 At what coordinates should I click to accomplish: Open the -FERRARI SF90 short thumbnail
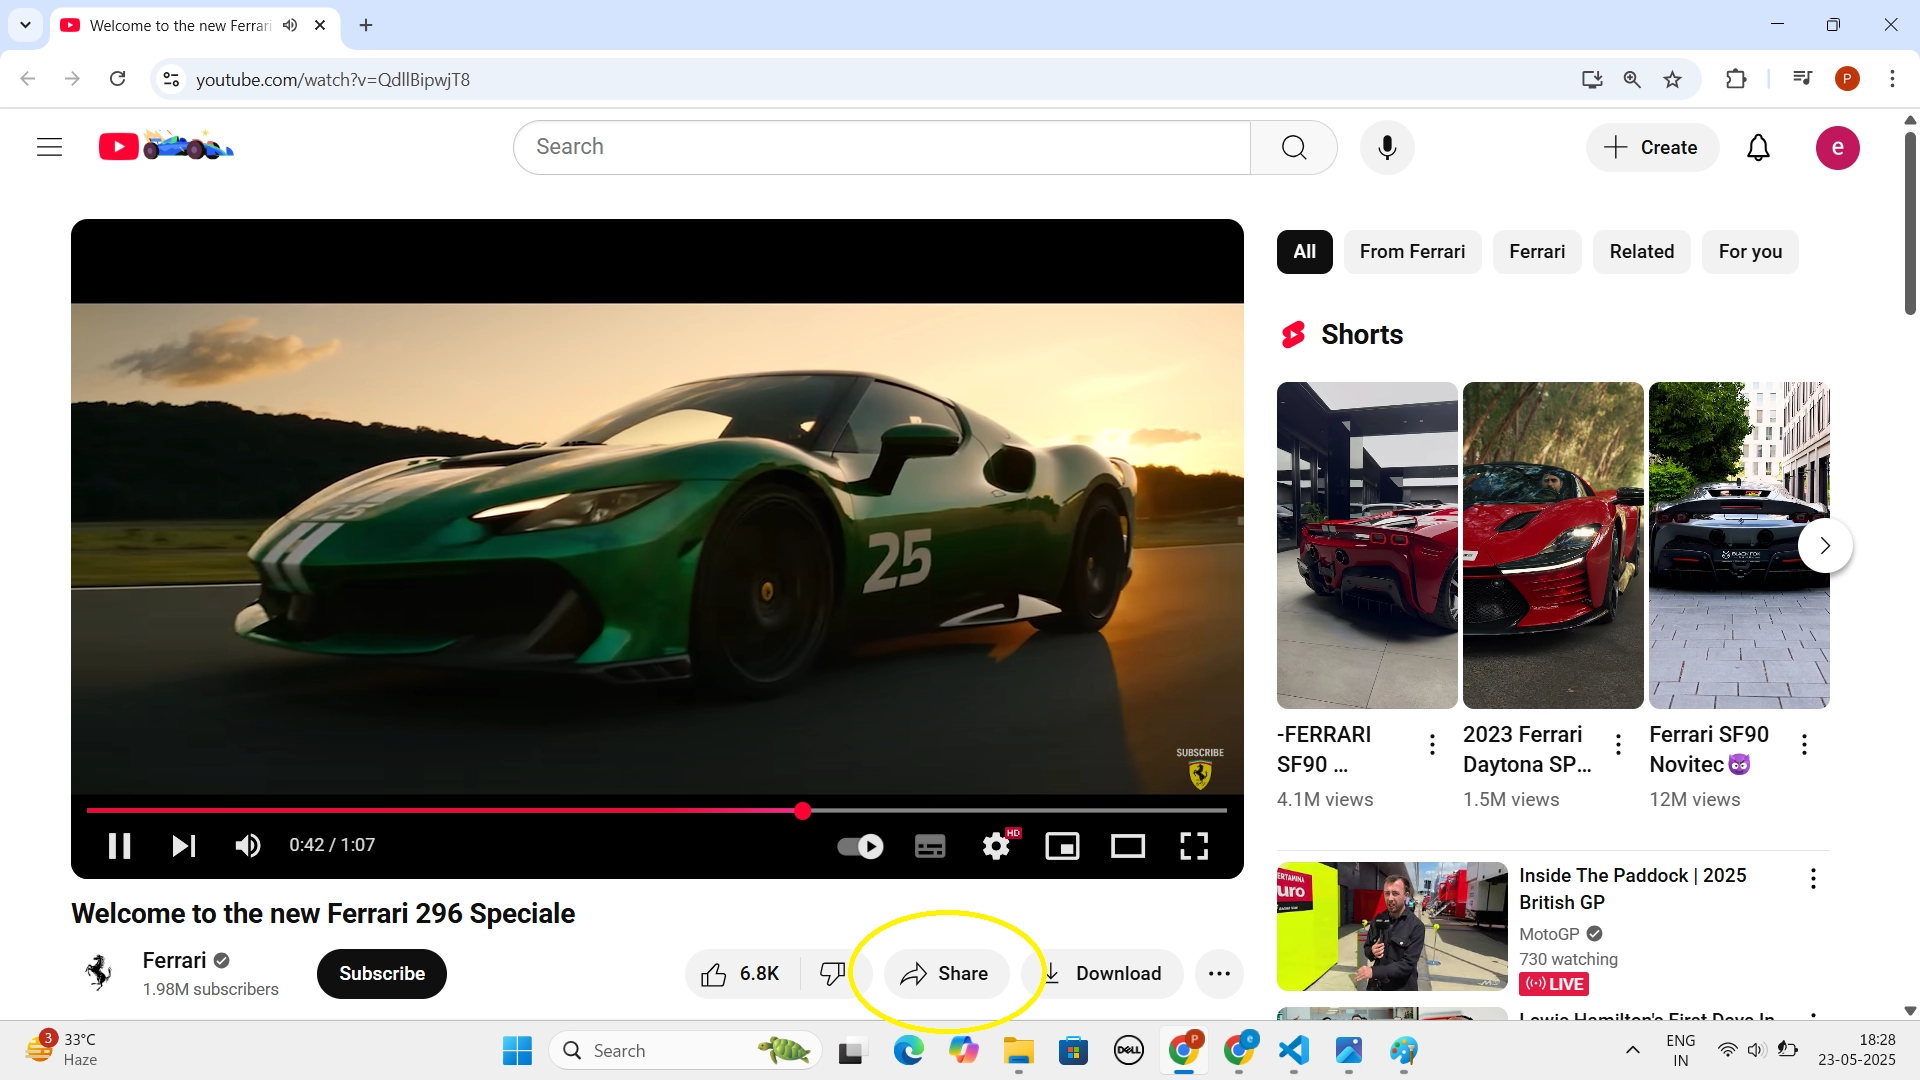[x=1367, y=545]
